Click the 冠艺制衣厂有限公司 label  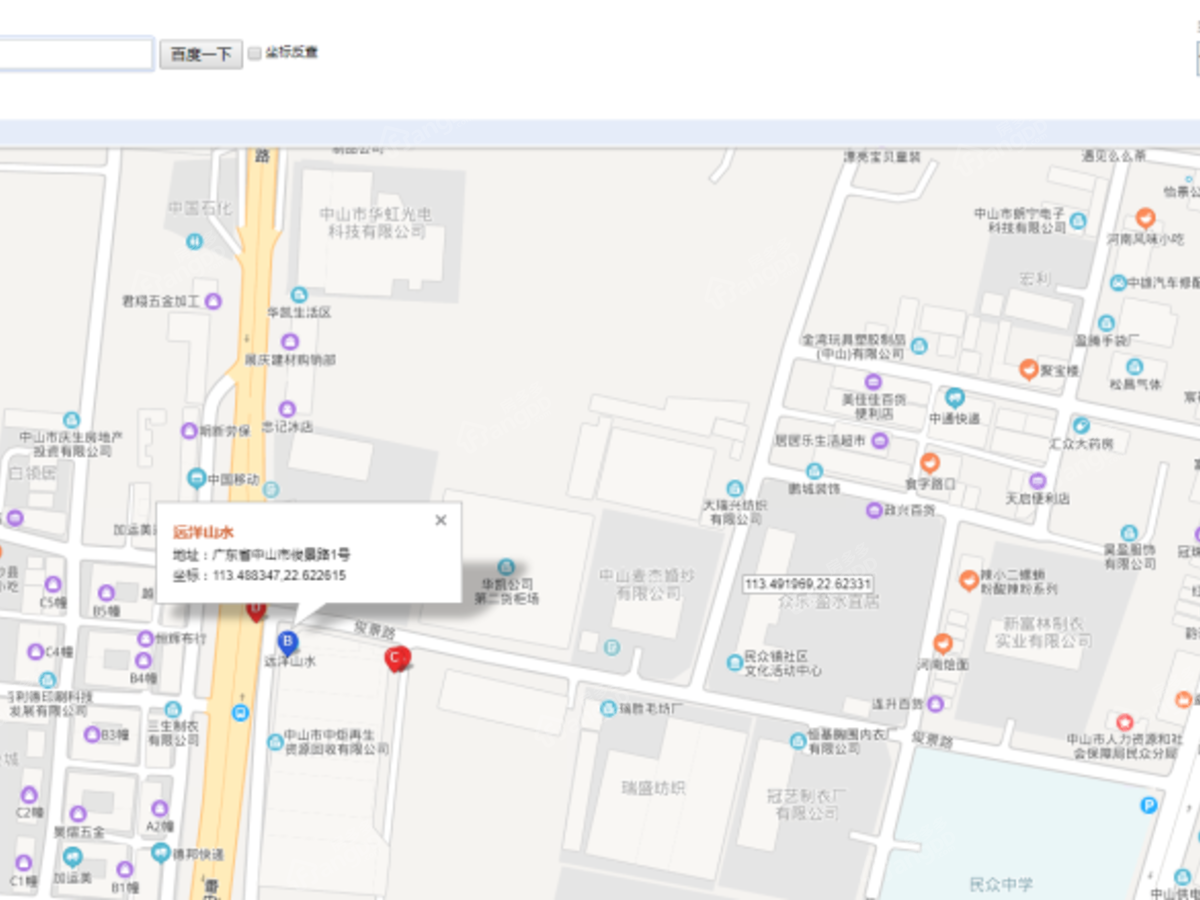(809, 805)
